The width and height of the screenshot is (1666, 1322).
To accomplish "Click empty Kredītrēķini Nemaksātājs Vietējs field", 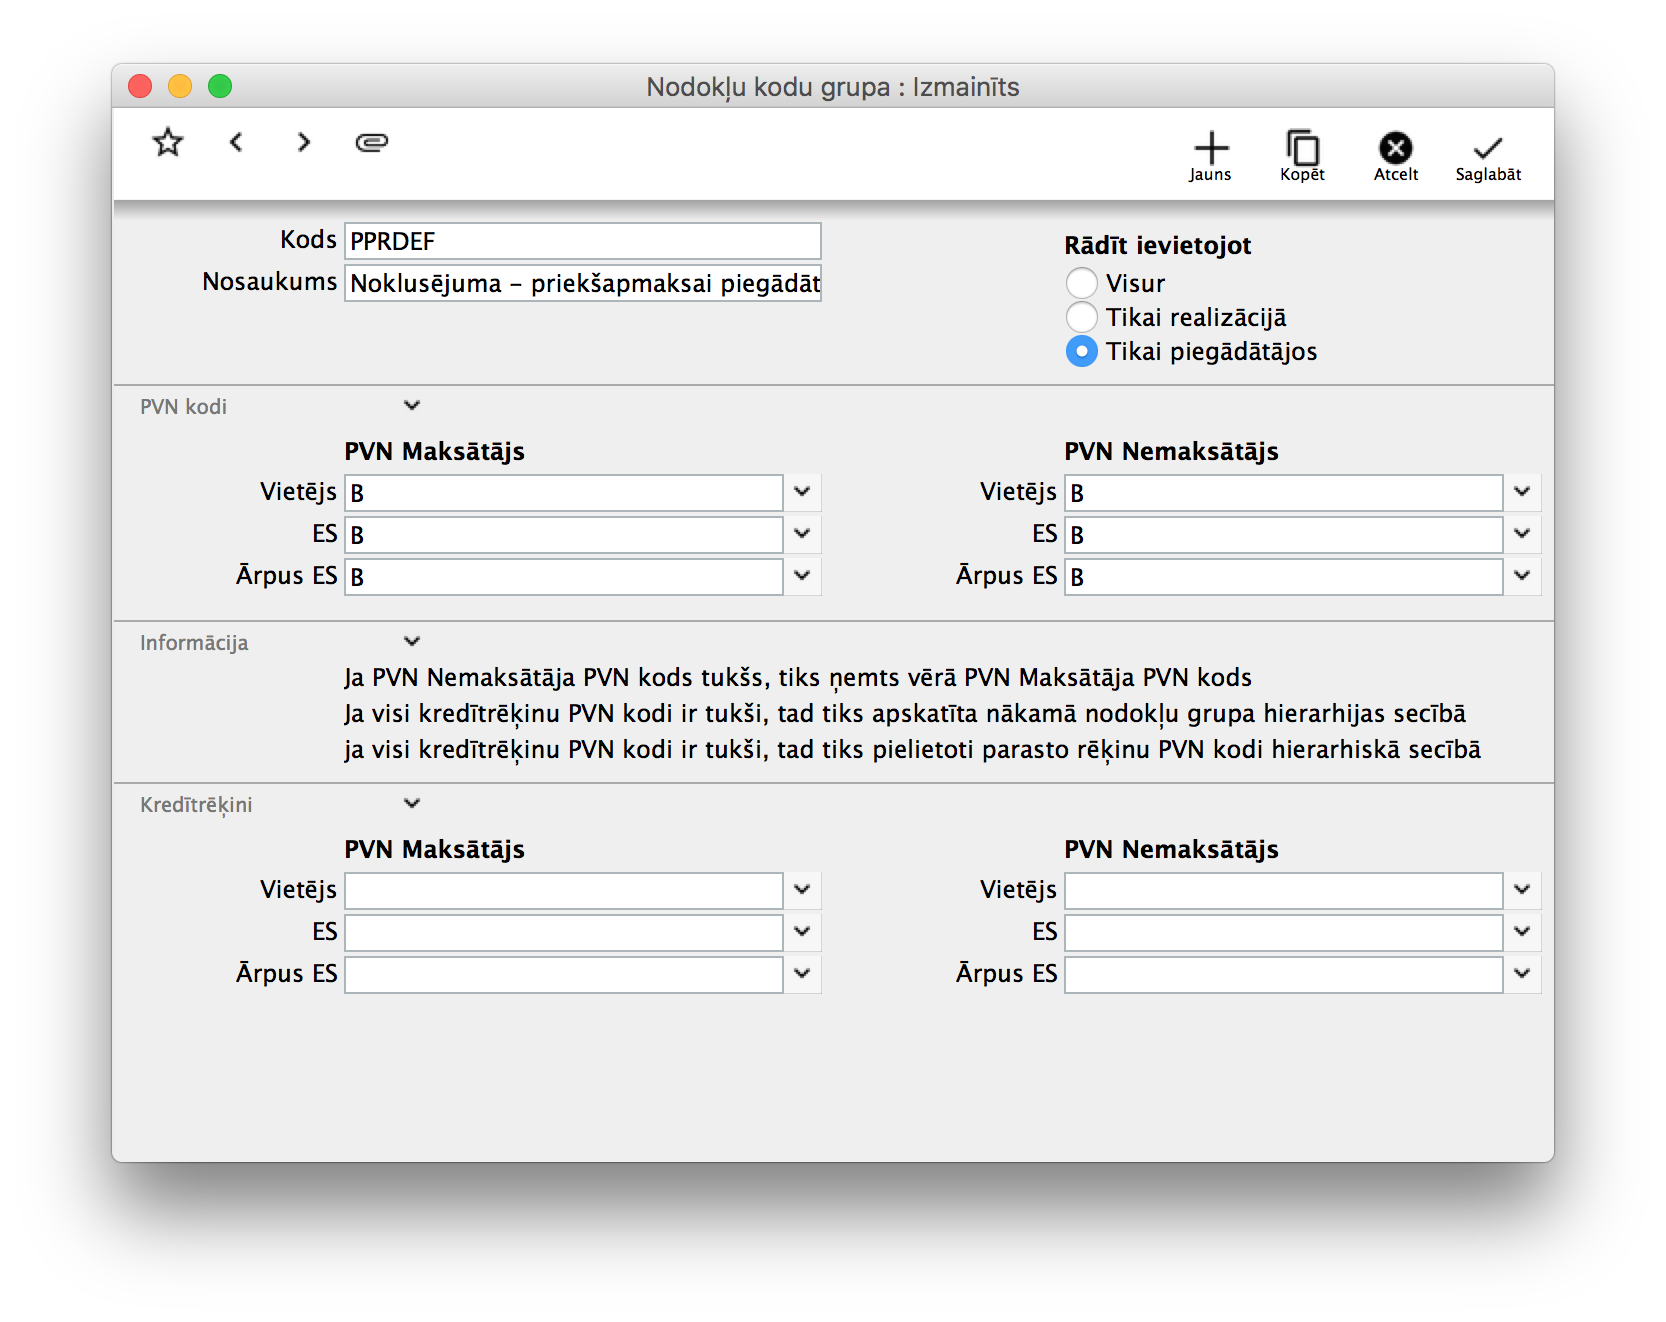I will pyautogui.click(x=1284, y=891).
